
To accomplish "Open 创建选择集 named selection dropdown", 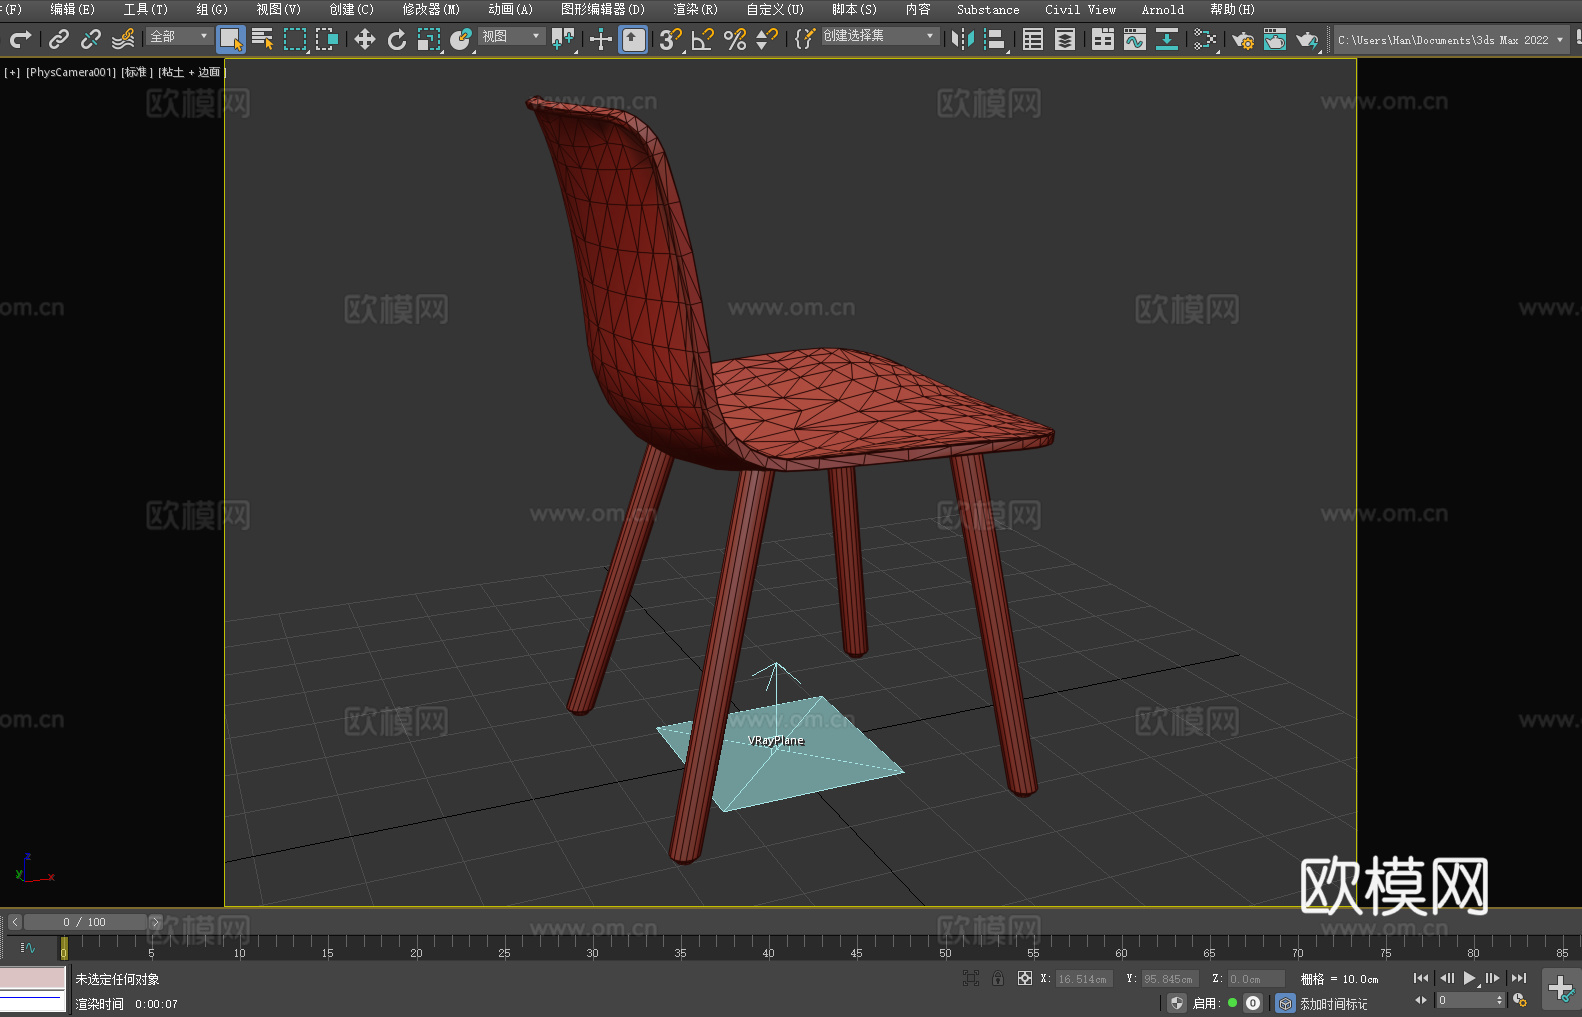I will (880, 36).
